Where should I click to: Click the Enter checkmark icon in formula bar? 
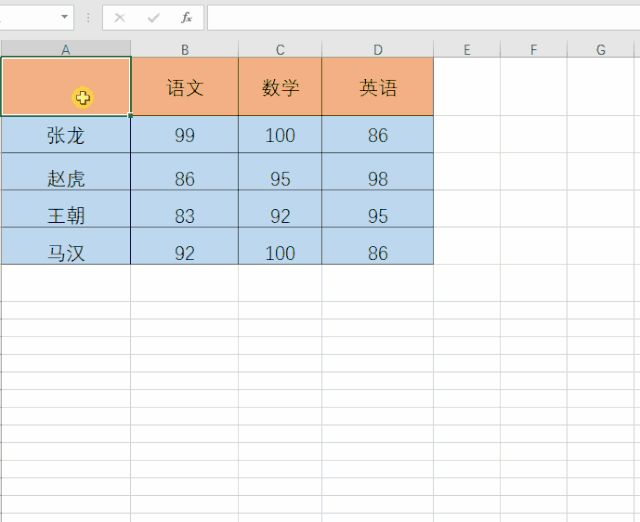[153, 18]
